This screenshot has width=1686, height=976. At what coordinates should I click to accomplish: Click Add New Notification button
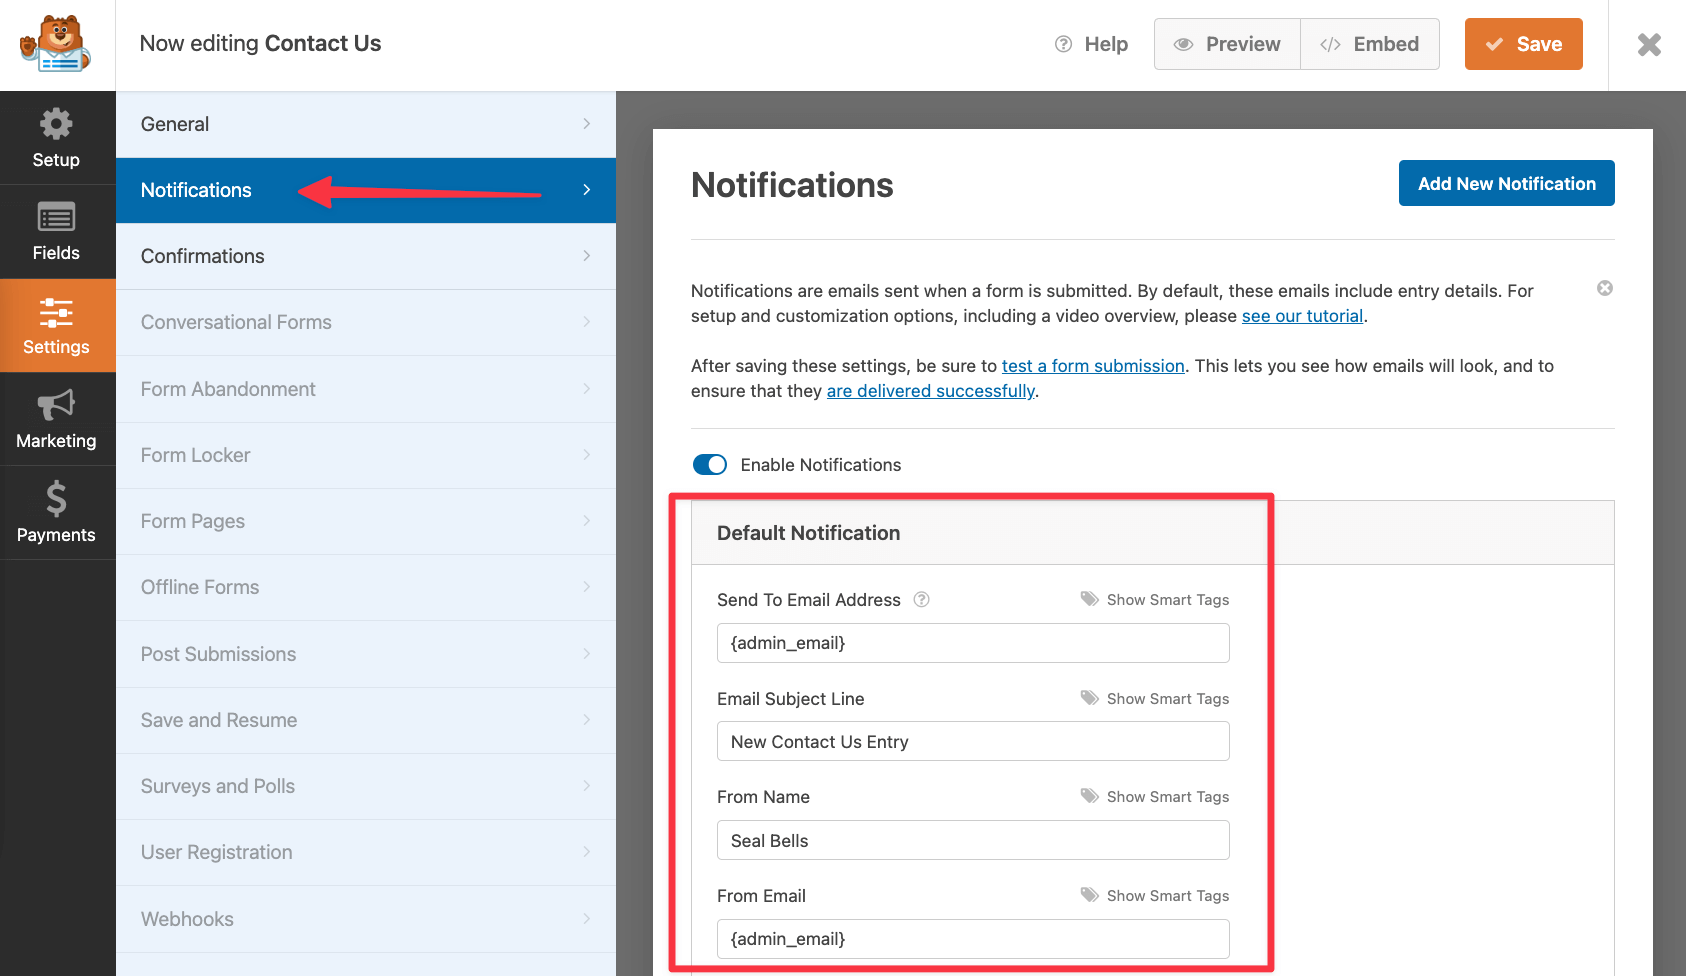(x=1506, y=183)
